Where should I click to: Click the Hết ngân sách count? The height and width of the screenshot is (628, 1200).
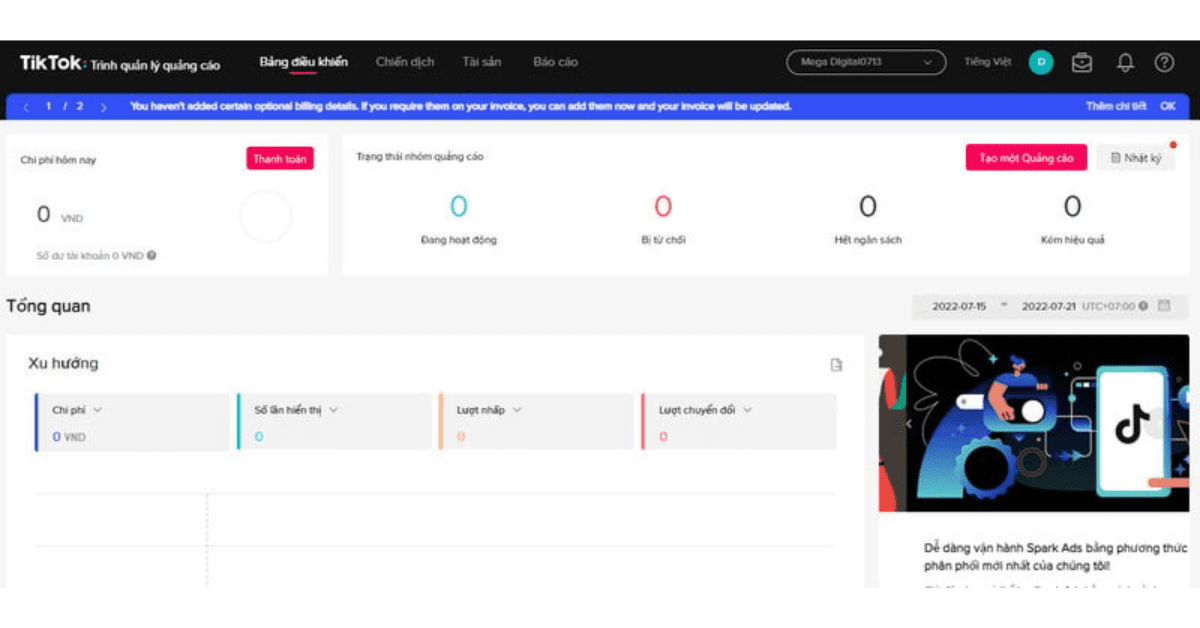click(x=868, y=207)
